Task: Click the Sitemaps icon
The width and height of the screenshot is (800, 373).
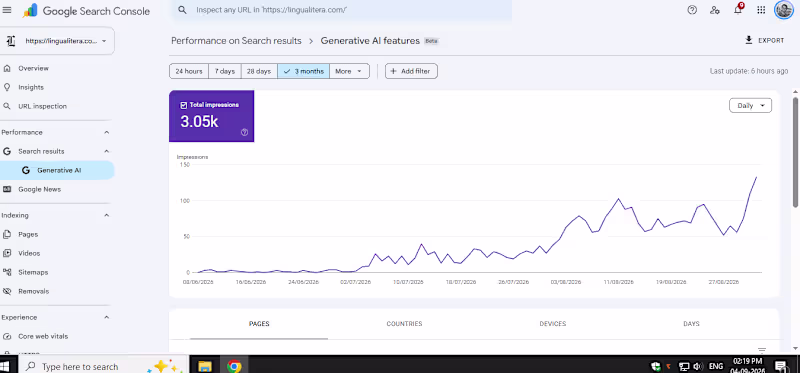Action: pos(7,272)
